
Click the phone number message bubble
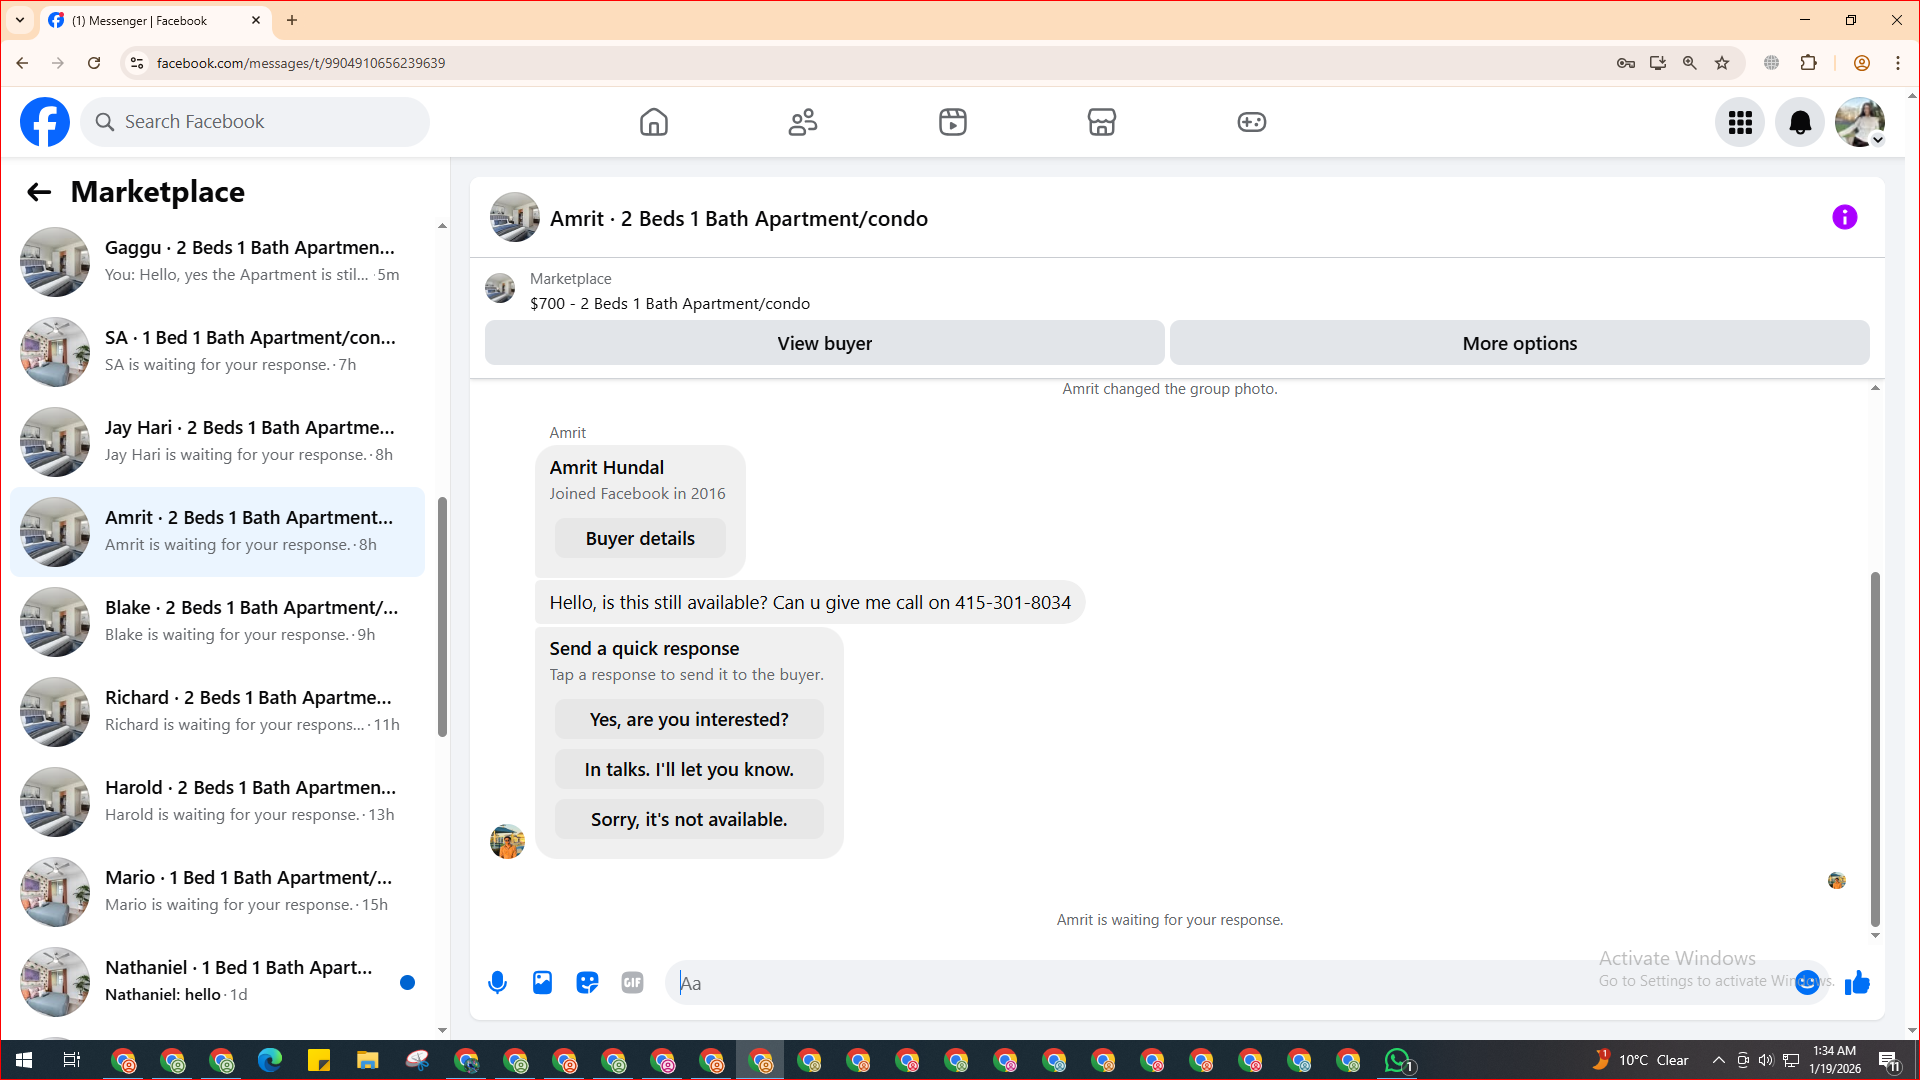click(x=810, y=602)
